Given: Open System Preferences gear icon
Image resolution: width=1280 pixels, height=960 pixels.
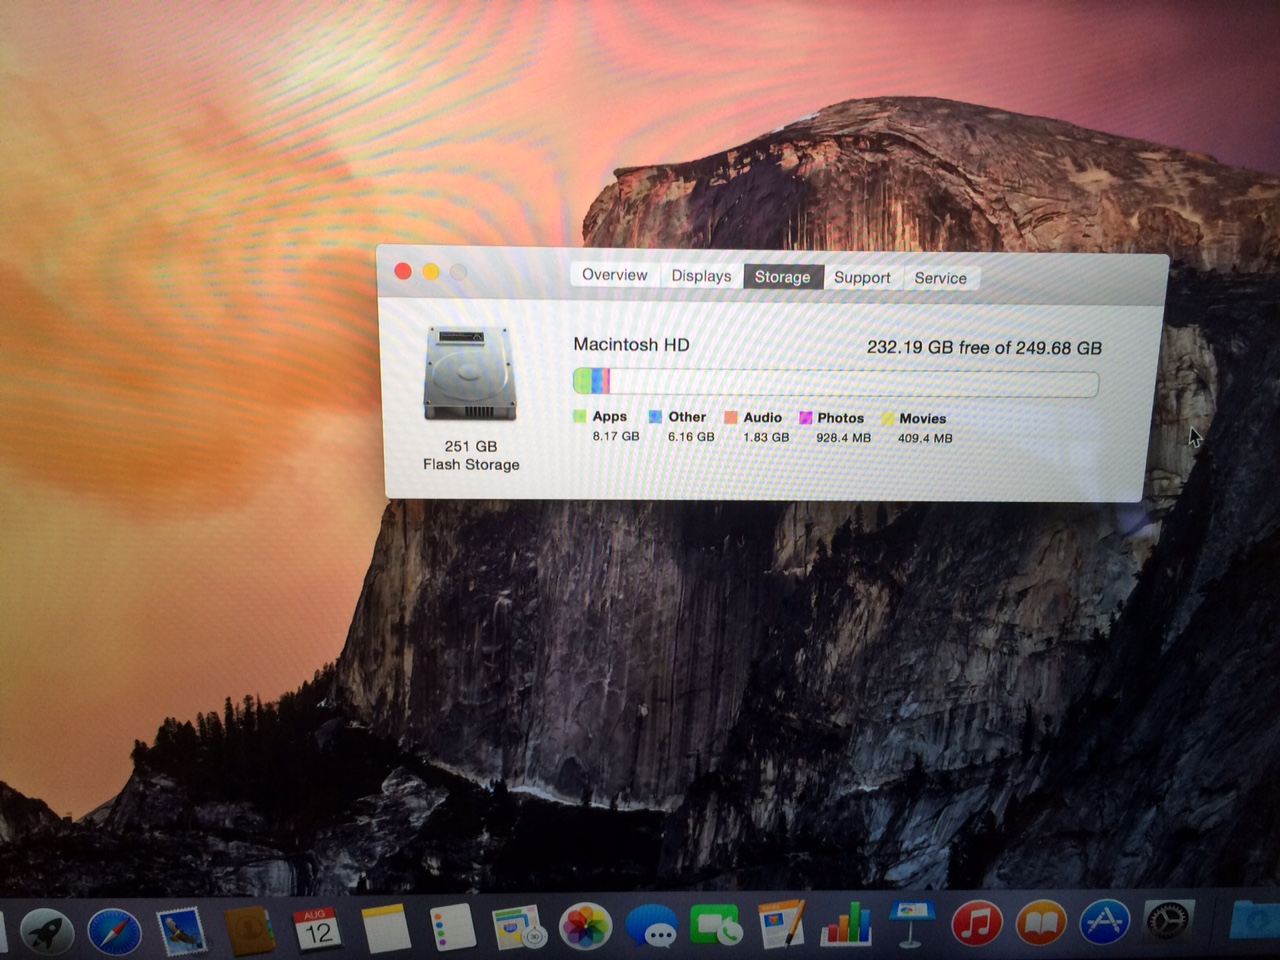Looking at the screenshot, I should point(1167,921).
